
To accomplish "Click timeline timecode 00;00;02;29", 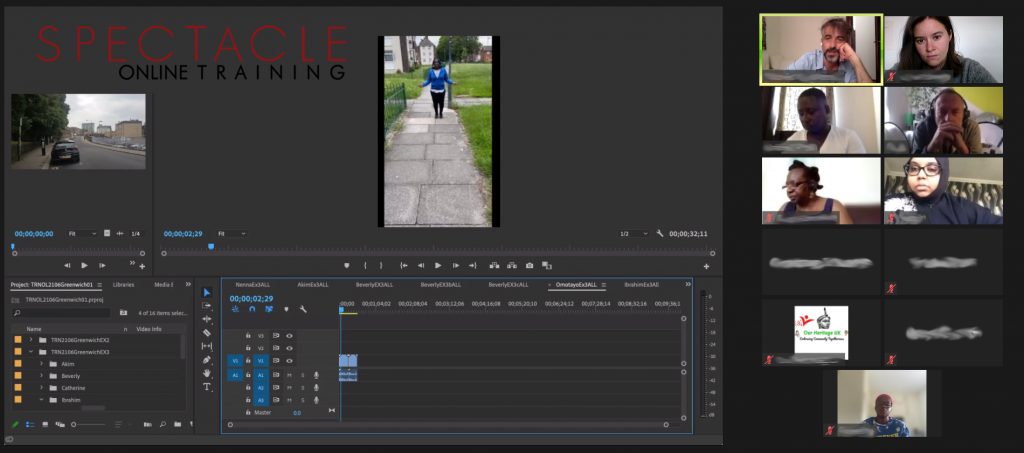I will coord(251,298).
